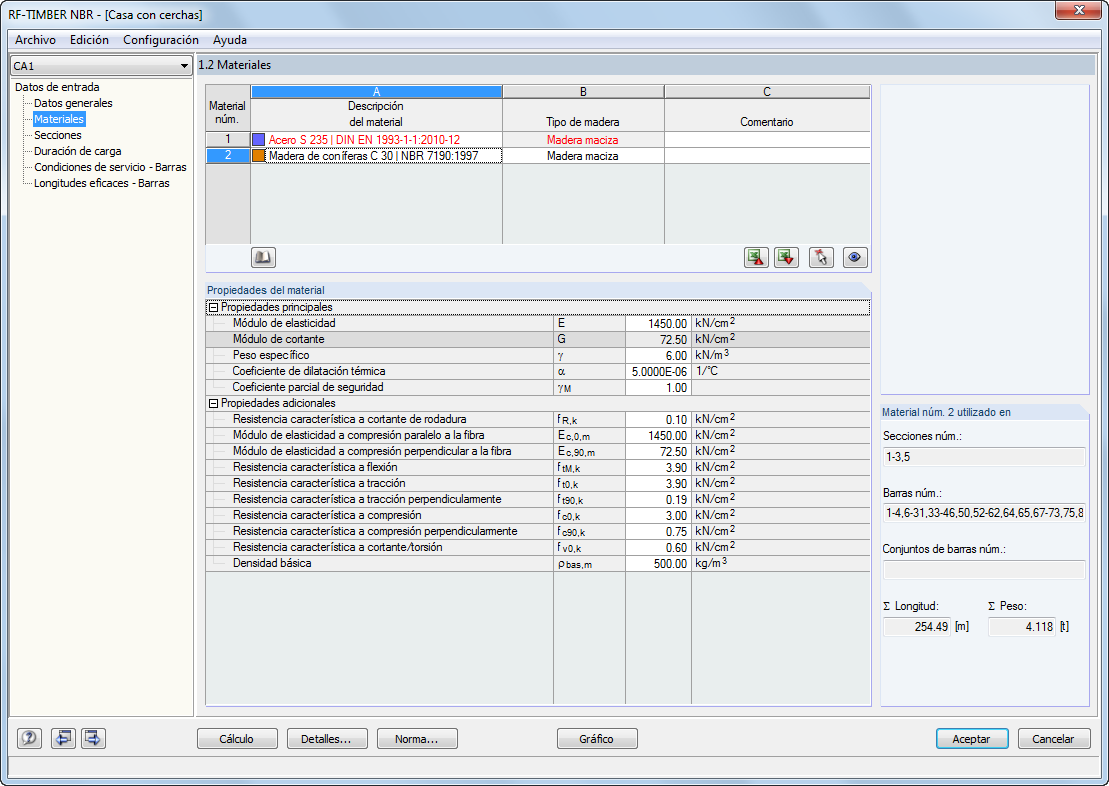Click the Peso específico value 6.00
The width and height of the screenshot is (1109, 786).
tap(658, 355)
